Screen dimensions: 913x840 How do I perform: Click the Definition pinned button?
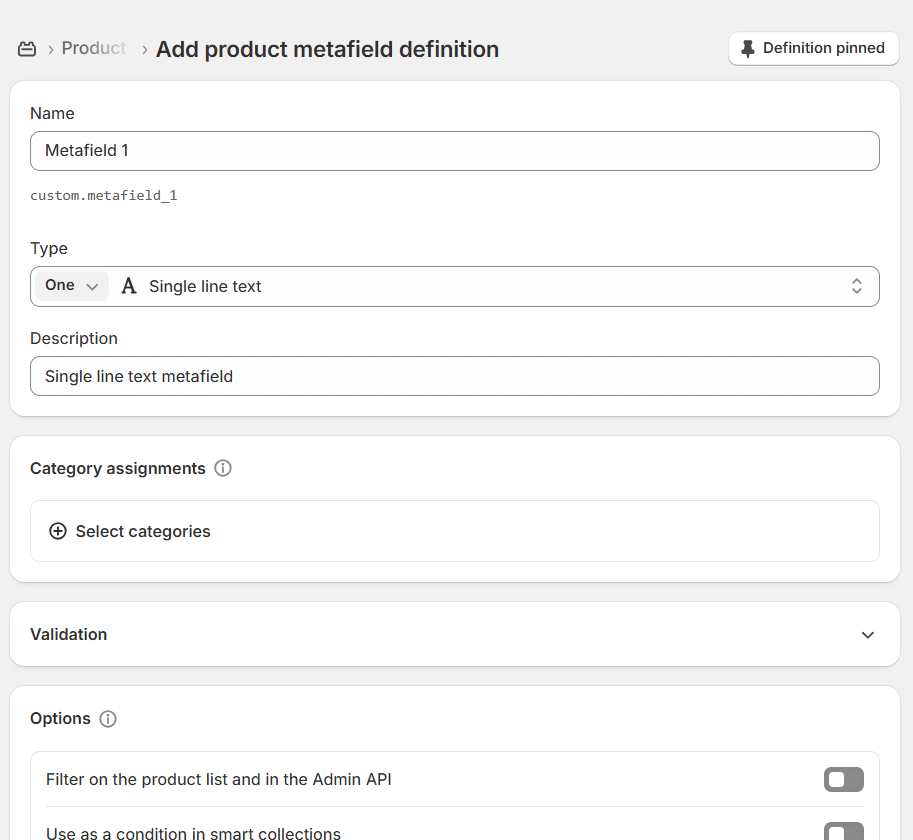813,48
